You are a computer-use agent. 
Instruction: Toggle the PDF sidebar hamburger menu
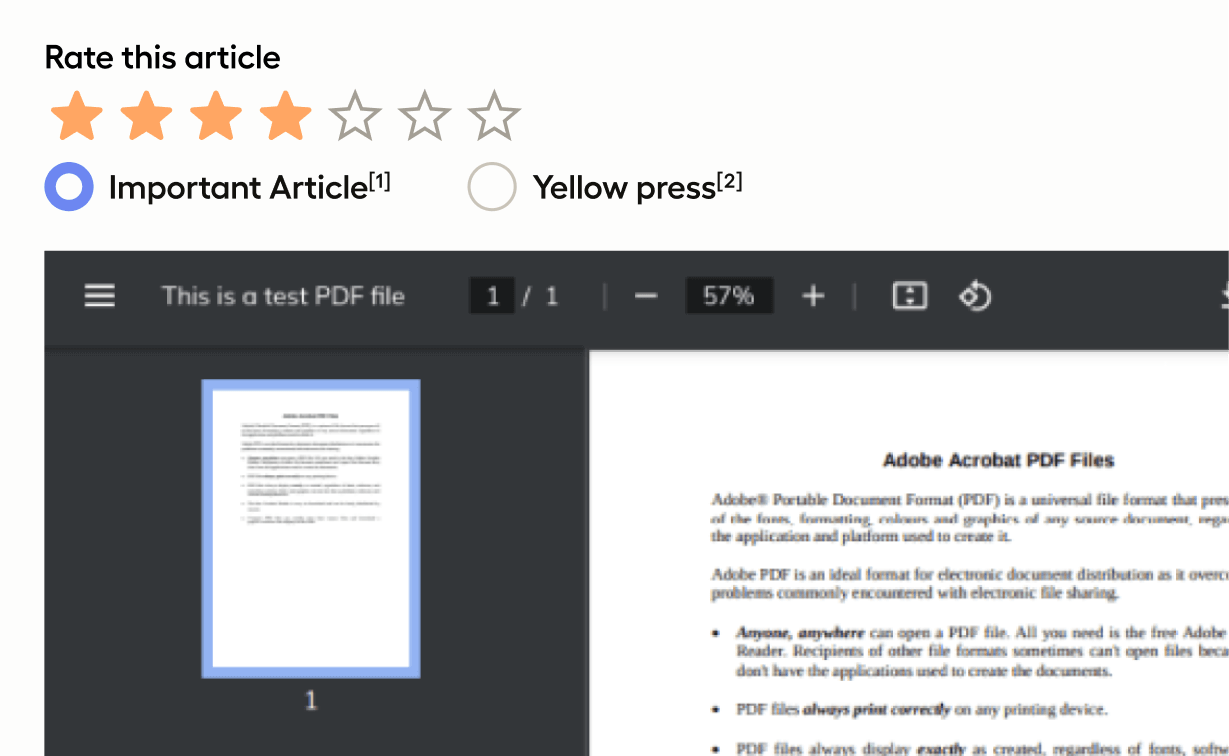click(99, 296)
